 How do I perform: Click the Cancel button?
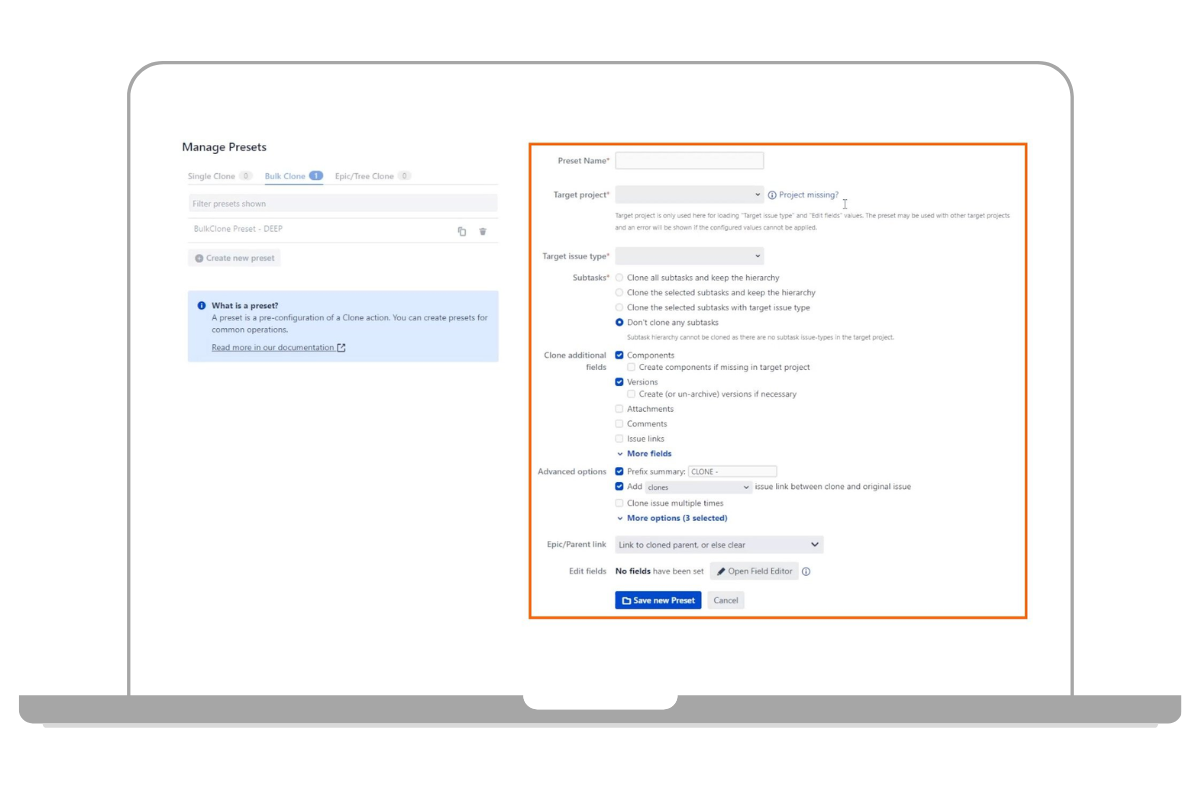tap(726, 600)
